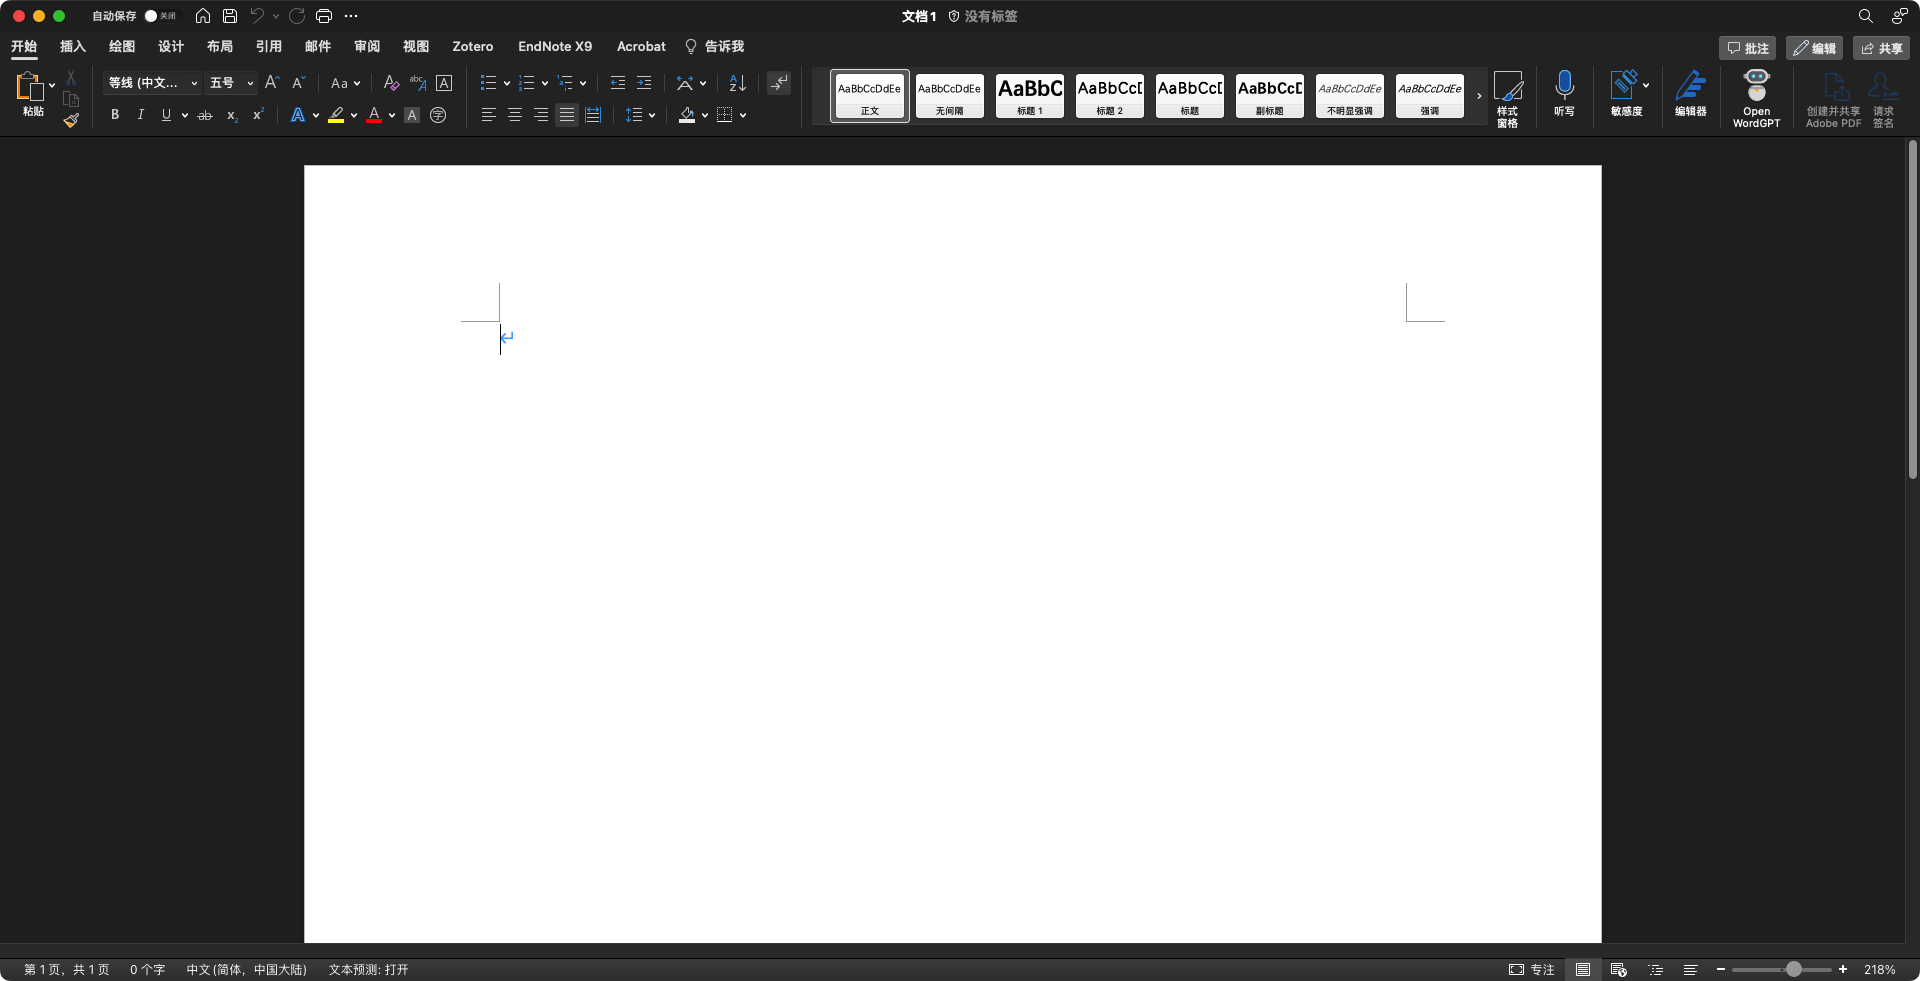The image size is (1920, 981).
Task: Open search magnifier in title bar
Action: (1866, 16)
